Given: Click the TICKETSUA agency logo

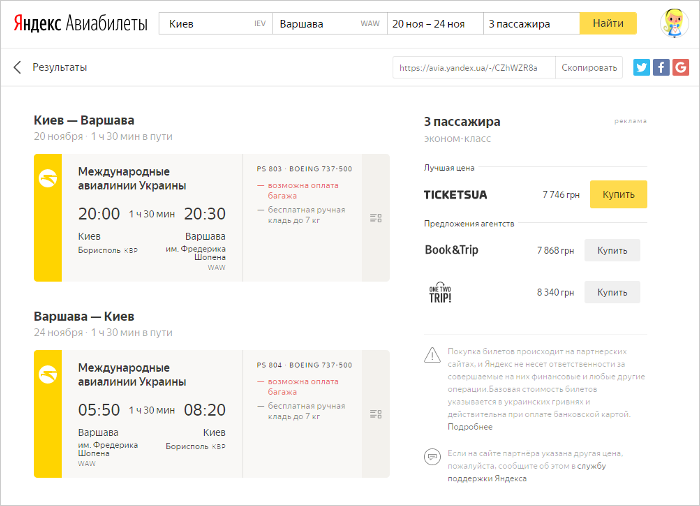Looking at the screenshot, I should [x=455, y=195].
